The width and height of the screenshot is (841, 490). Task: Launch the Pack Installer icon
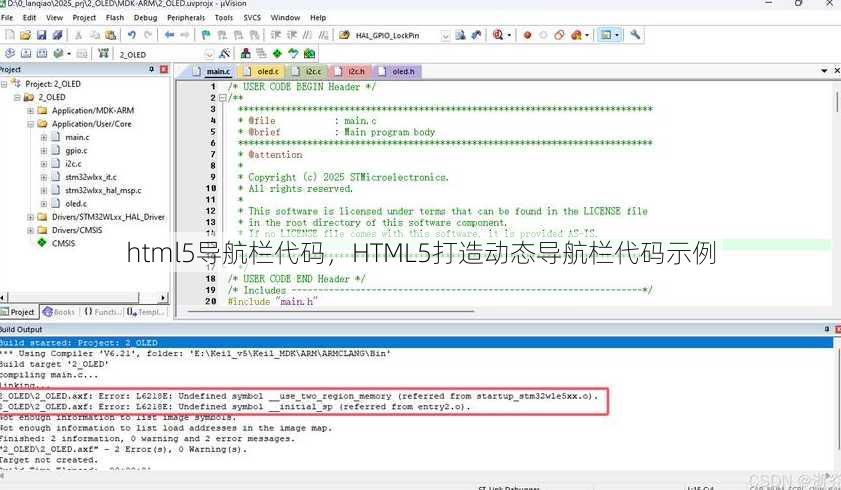(309, 54)
